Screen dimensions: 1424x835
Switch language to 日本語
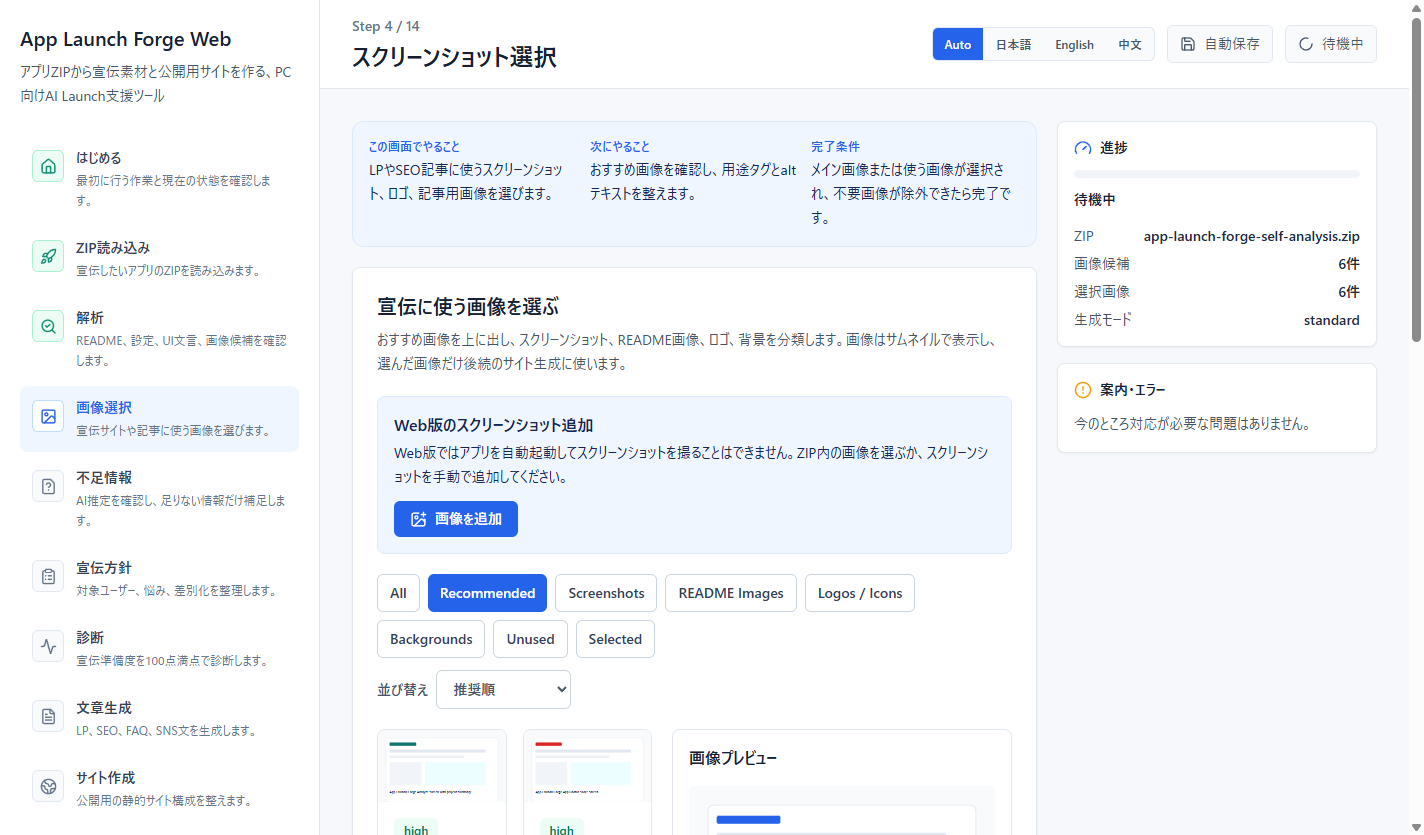[1013, 44]
